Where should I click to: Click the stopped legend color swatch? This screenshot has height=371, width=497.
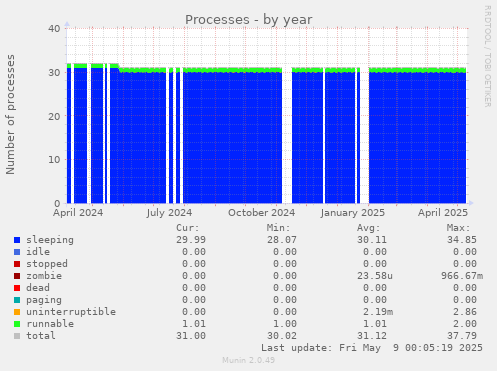(x=17, y=264)
